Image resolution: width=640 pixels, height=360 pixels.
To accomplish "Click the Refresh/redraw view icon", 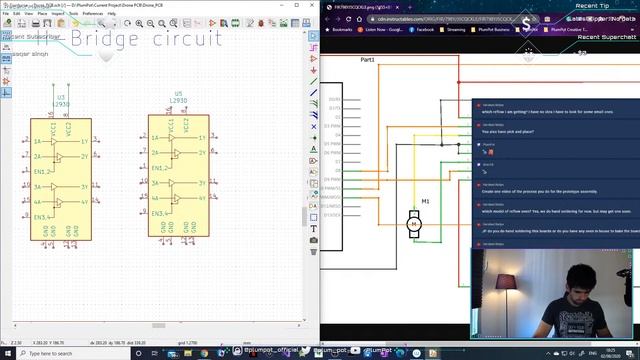I will point(127,23).
